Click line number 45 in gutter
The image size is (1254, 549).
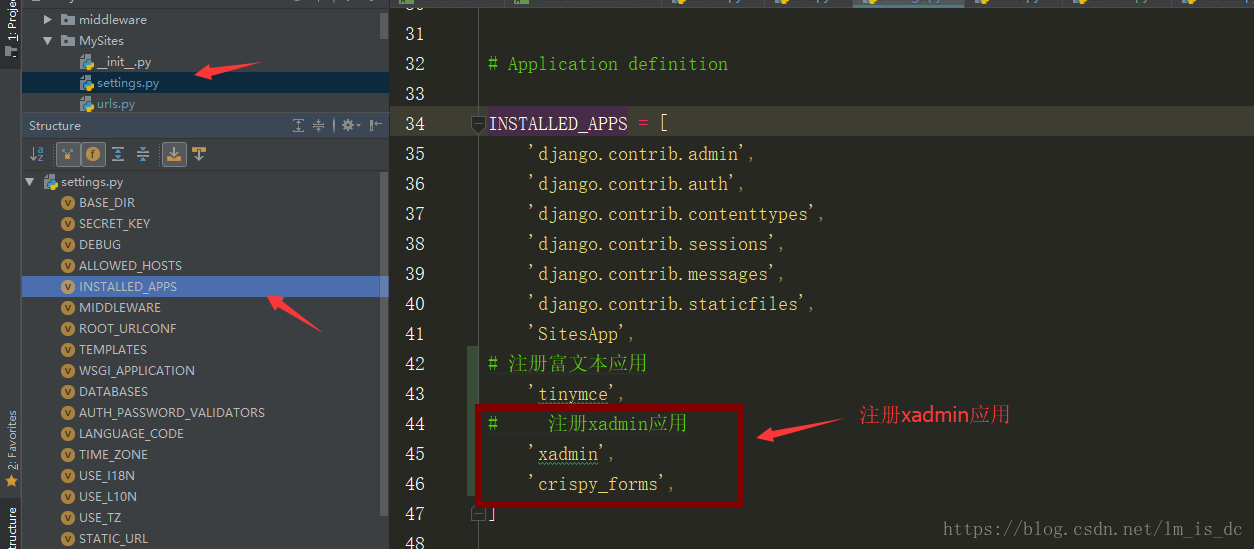click(x=414, y=454)
